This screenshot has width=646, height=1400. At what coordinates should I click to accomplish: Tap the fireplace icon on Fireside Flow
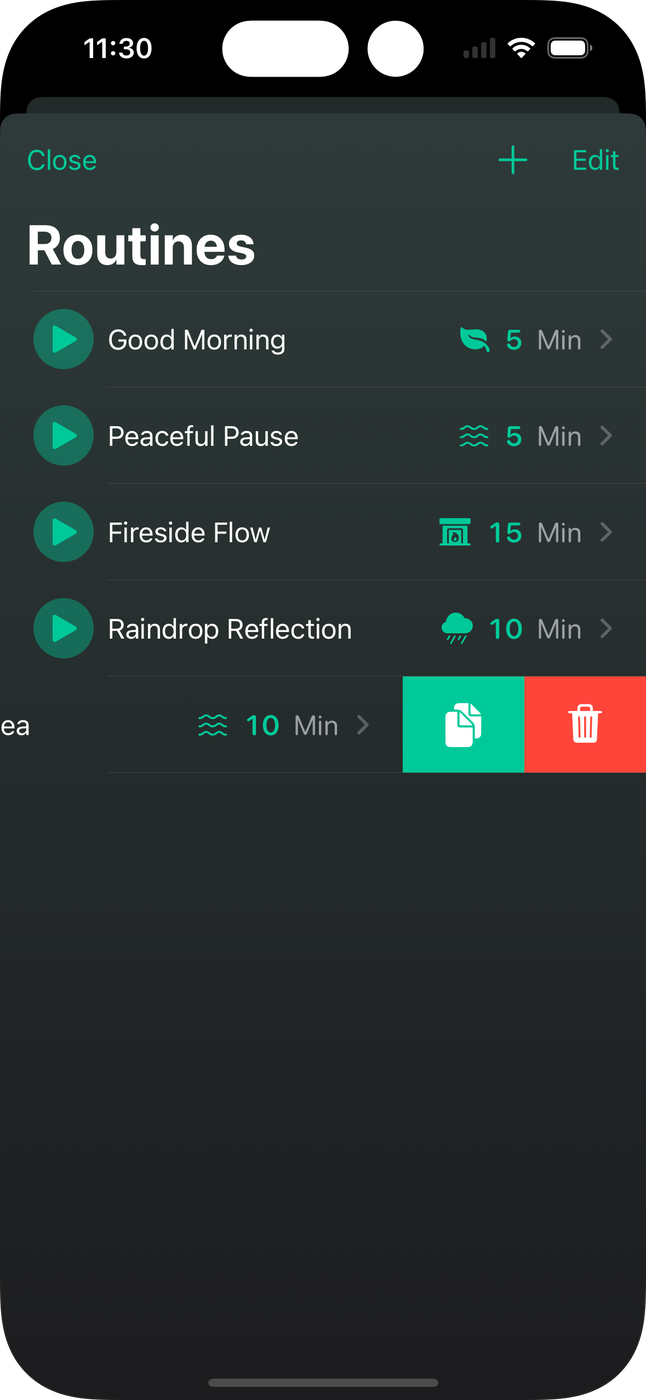point(455,532)
